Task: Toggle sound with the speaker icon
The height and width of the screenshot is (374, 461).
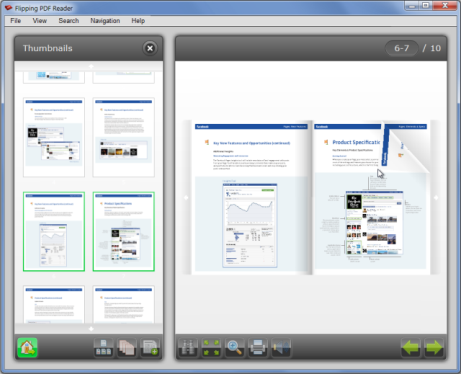Action: (x=281, y=348)
